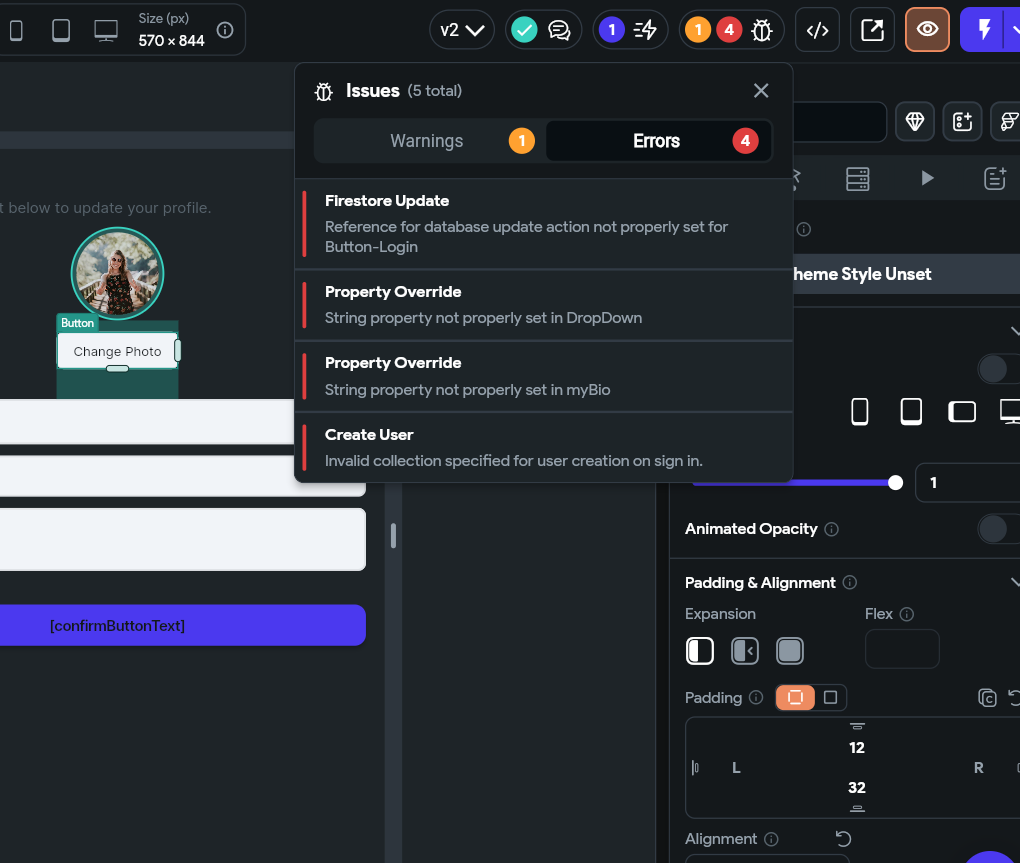
Task: Click the red errors badge in toolbar
Action: point(729,30)
